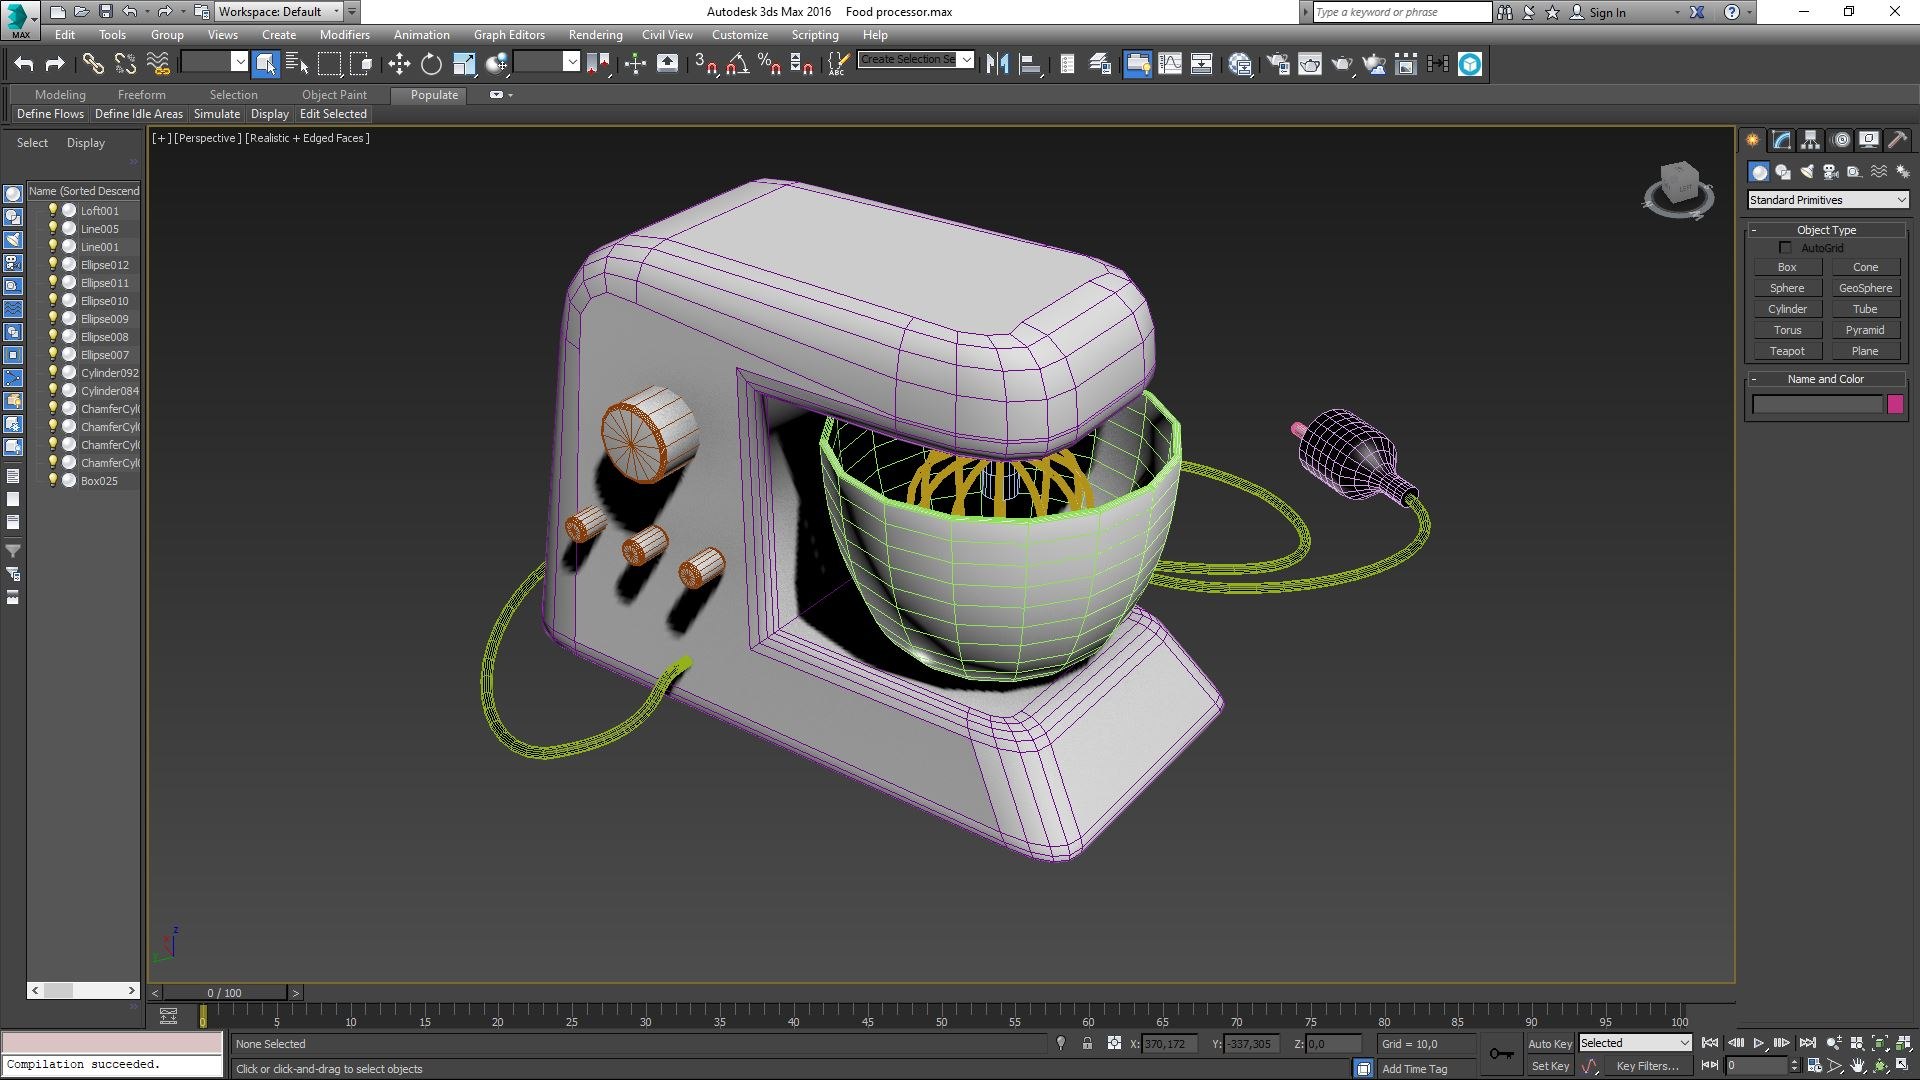Go to the animation start frame
Viewport: 1920px width, 1080px height.
[x=1710, y=1043]
